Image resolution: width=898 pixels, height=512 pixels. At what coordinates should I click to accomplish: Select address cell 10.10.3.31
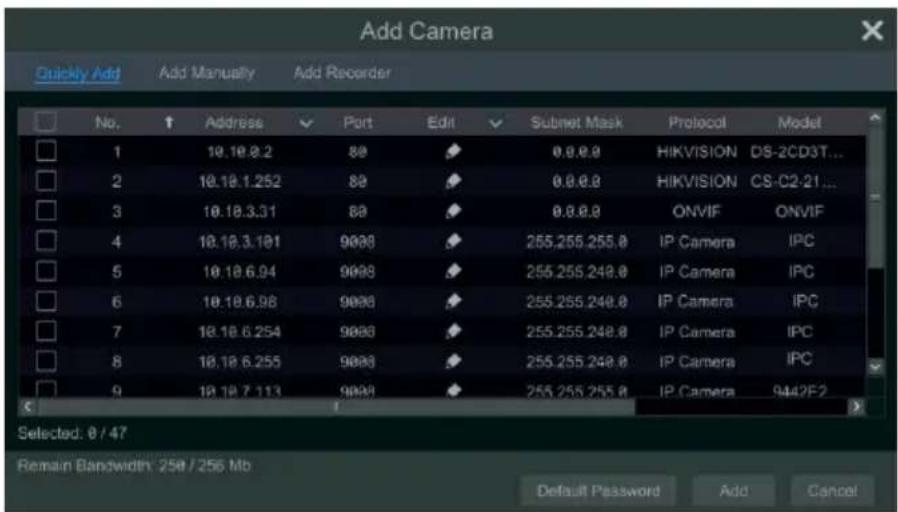coord(239,211)
